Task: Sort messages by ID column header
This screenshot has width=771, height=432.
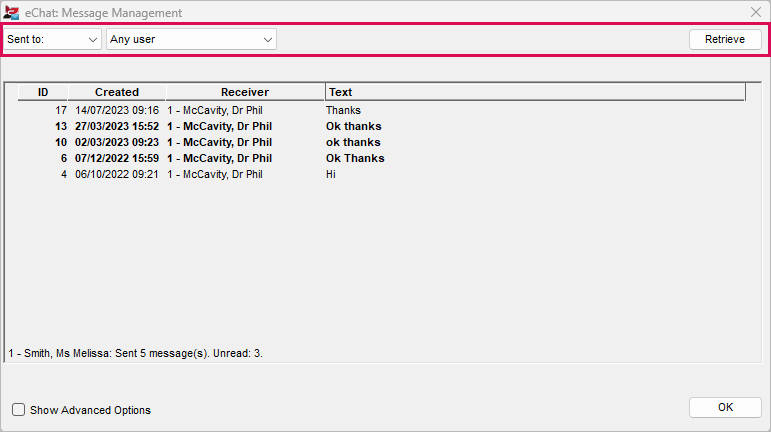Action: coord(43,92)
